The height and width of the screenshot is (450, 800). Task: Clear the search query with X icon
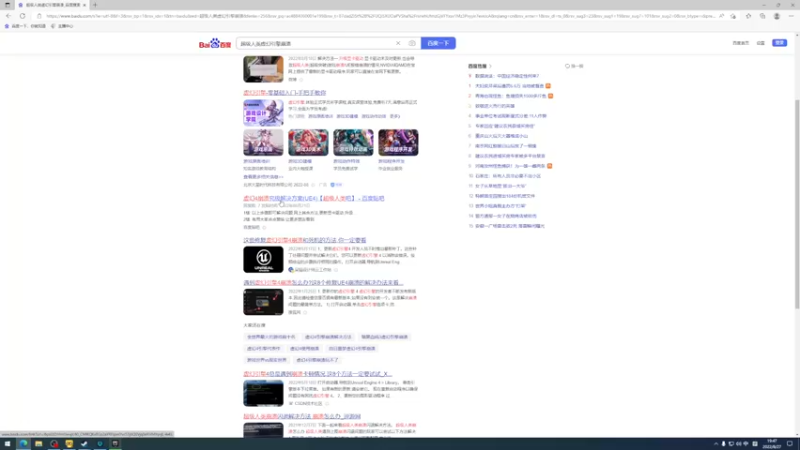pyautogui.click(x=398, y=43)
